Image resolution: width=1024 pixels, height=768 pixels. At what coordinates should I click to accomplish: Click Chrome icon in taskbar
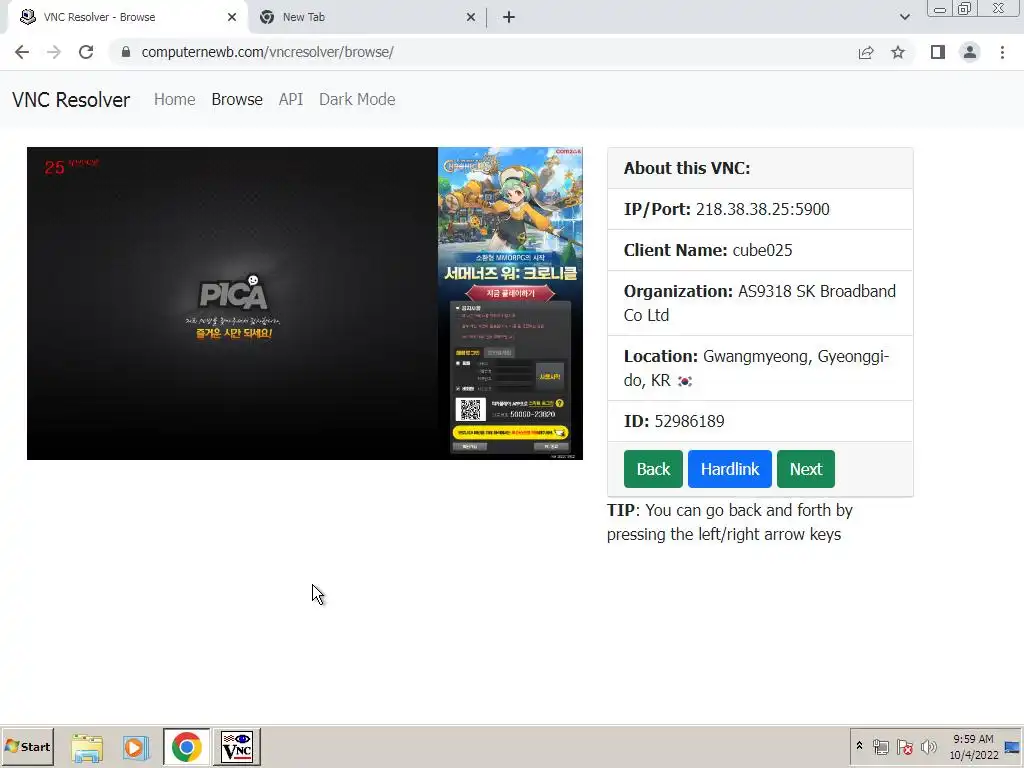point(187,747)
